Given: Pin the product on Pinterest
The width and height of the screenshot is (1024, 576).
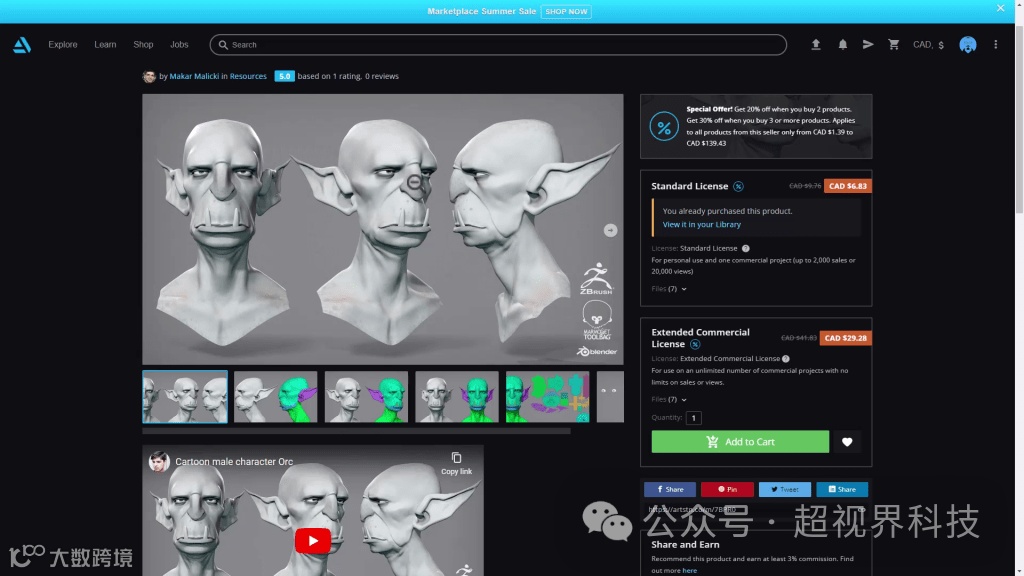Looking at the screenshot, I should tap(727, 489).
